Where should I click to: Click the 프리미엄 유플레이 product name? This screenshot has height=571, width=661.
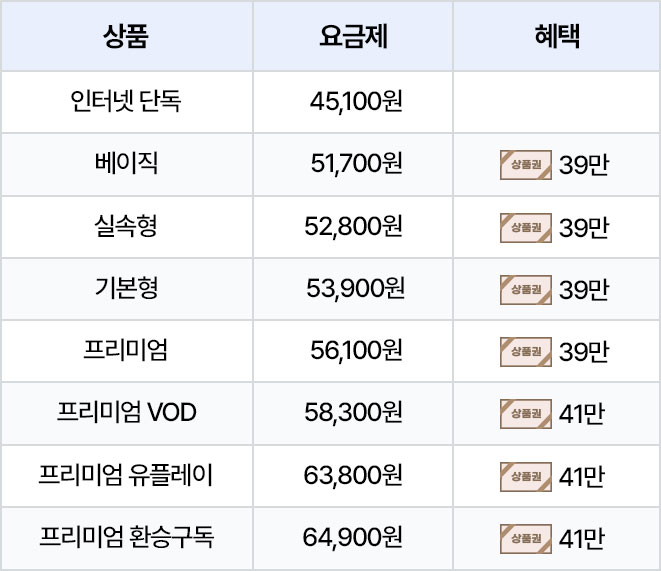pyautogui.click(x=126, y=475)
